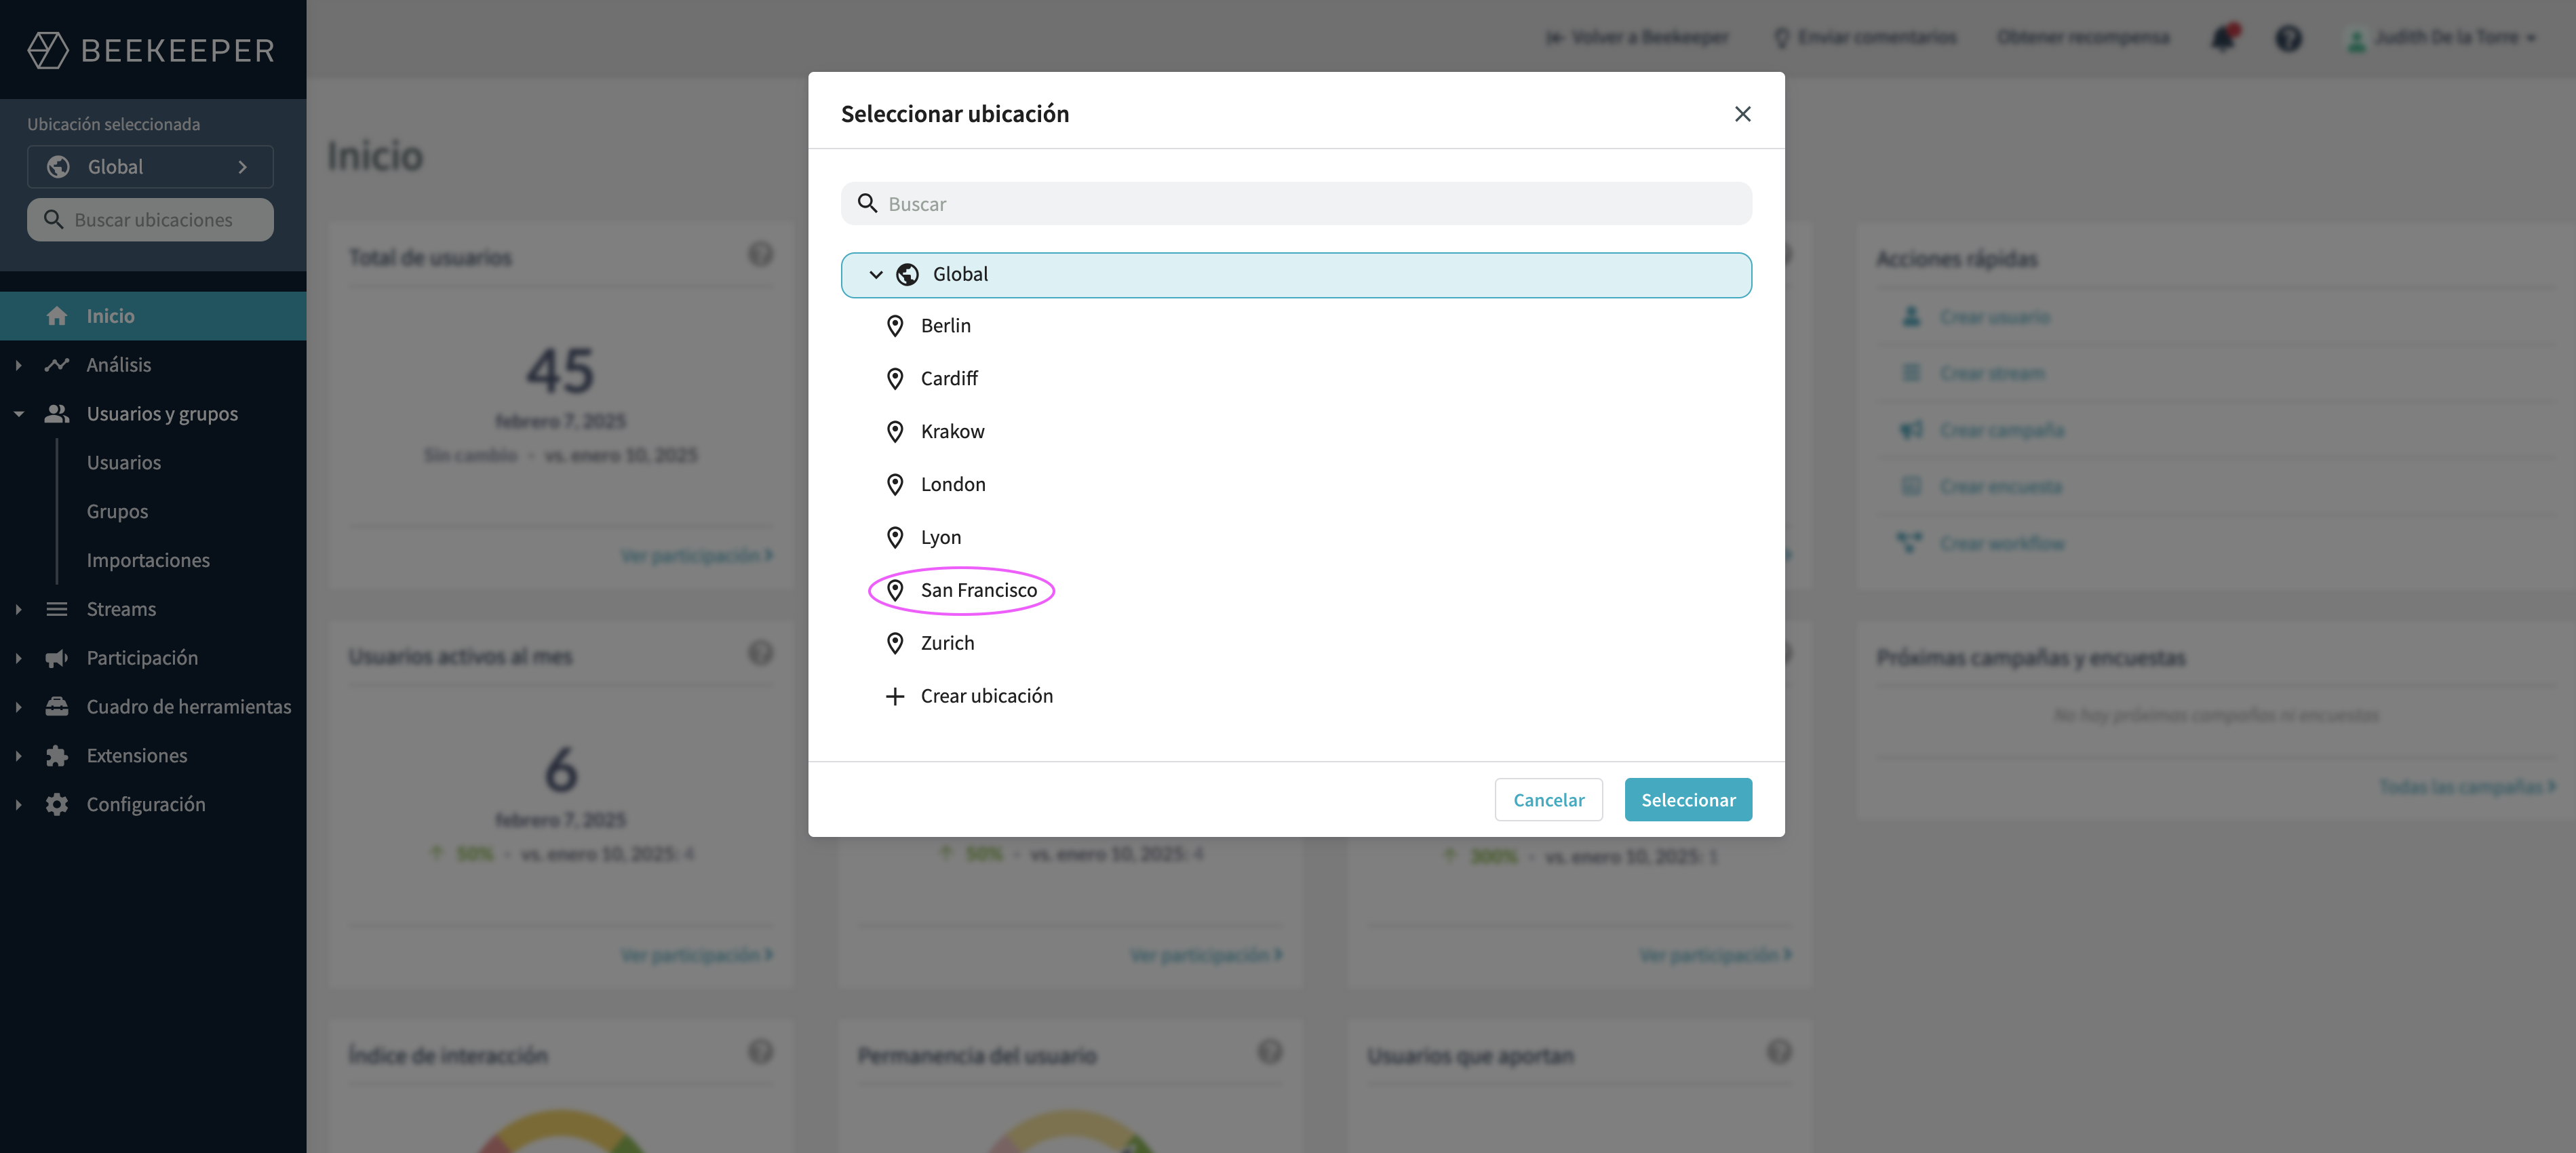The height and width of the screenshot is (1153, 2576).
Task: Open the Importaciones menu item
Action: click(x=148, y=560)
